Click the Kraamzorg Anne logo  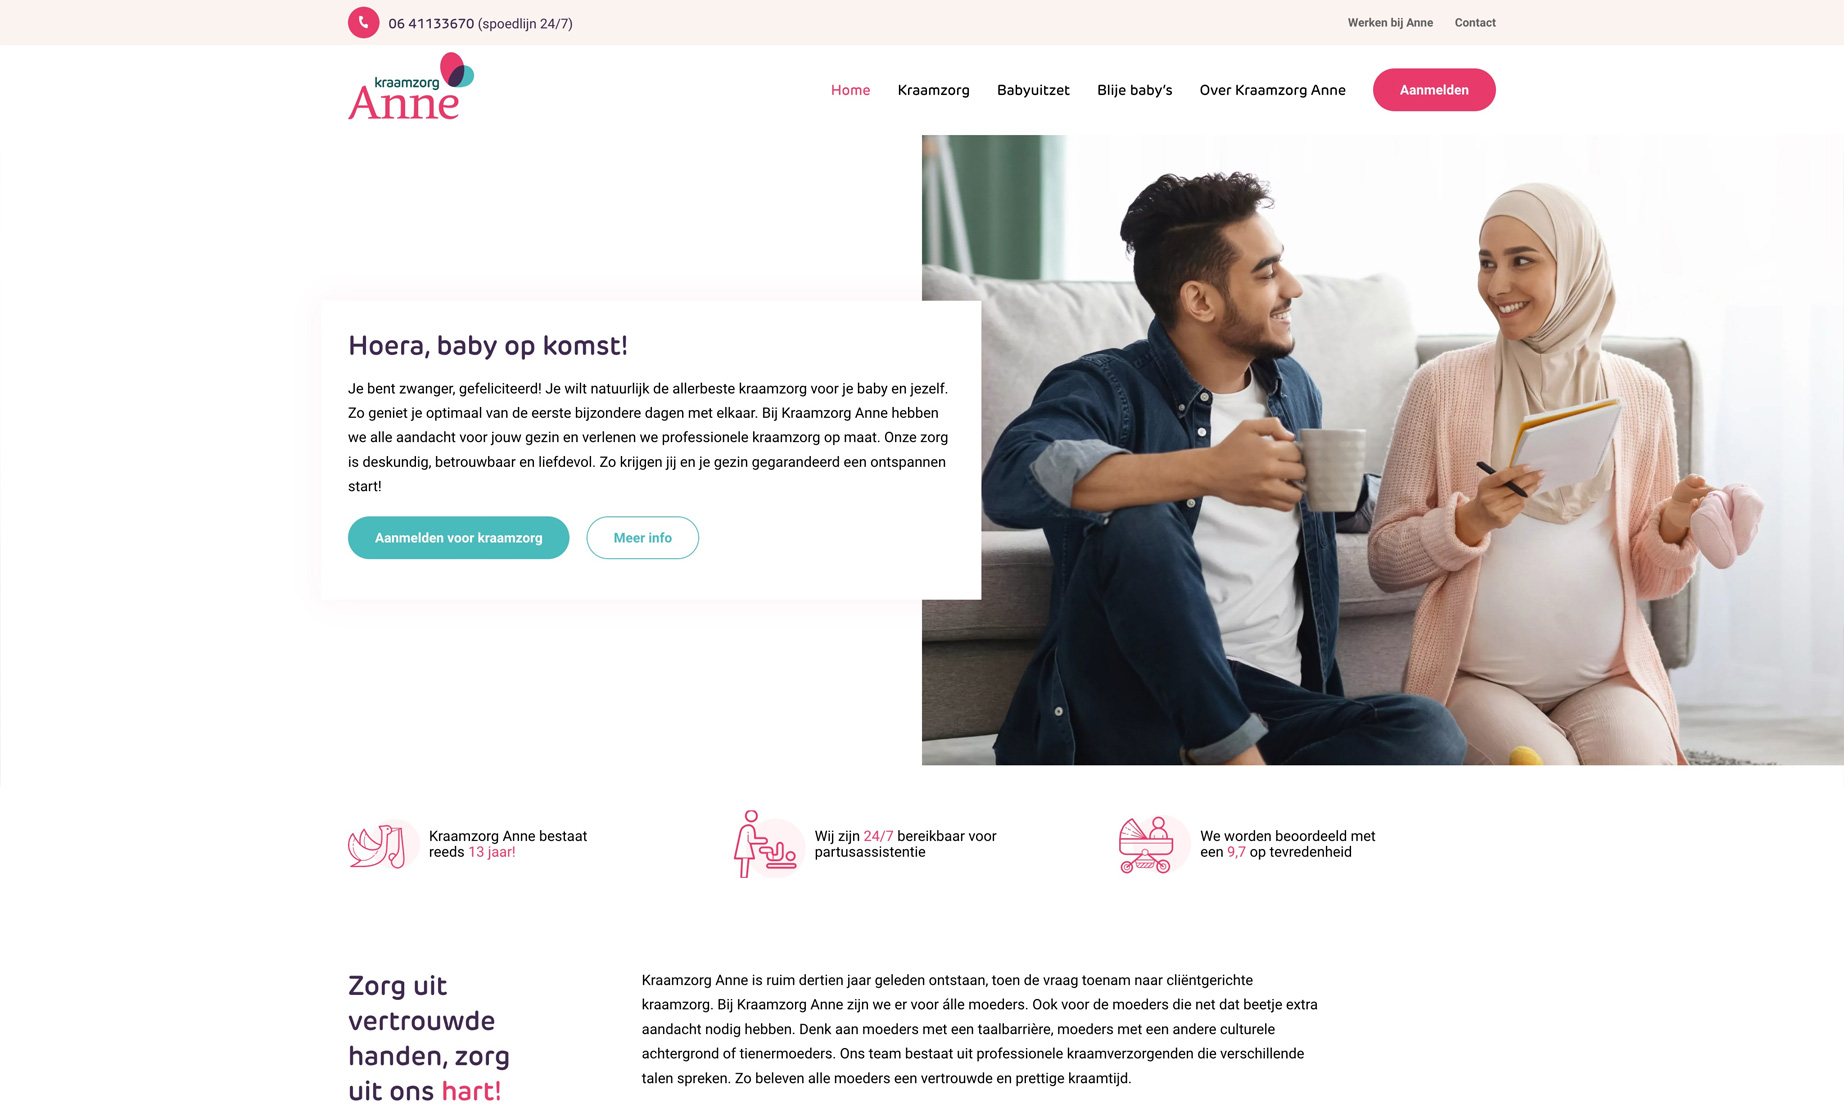411,87
